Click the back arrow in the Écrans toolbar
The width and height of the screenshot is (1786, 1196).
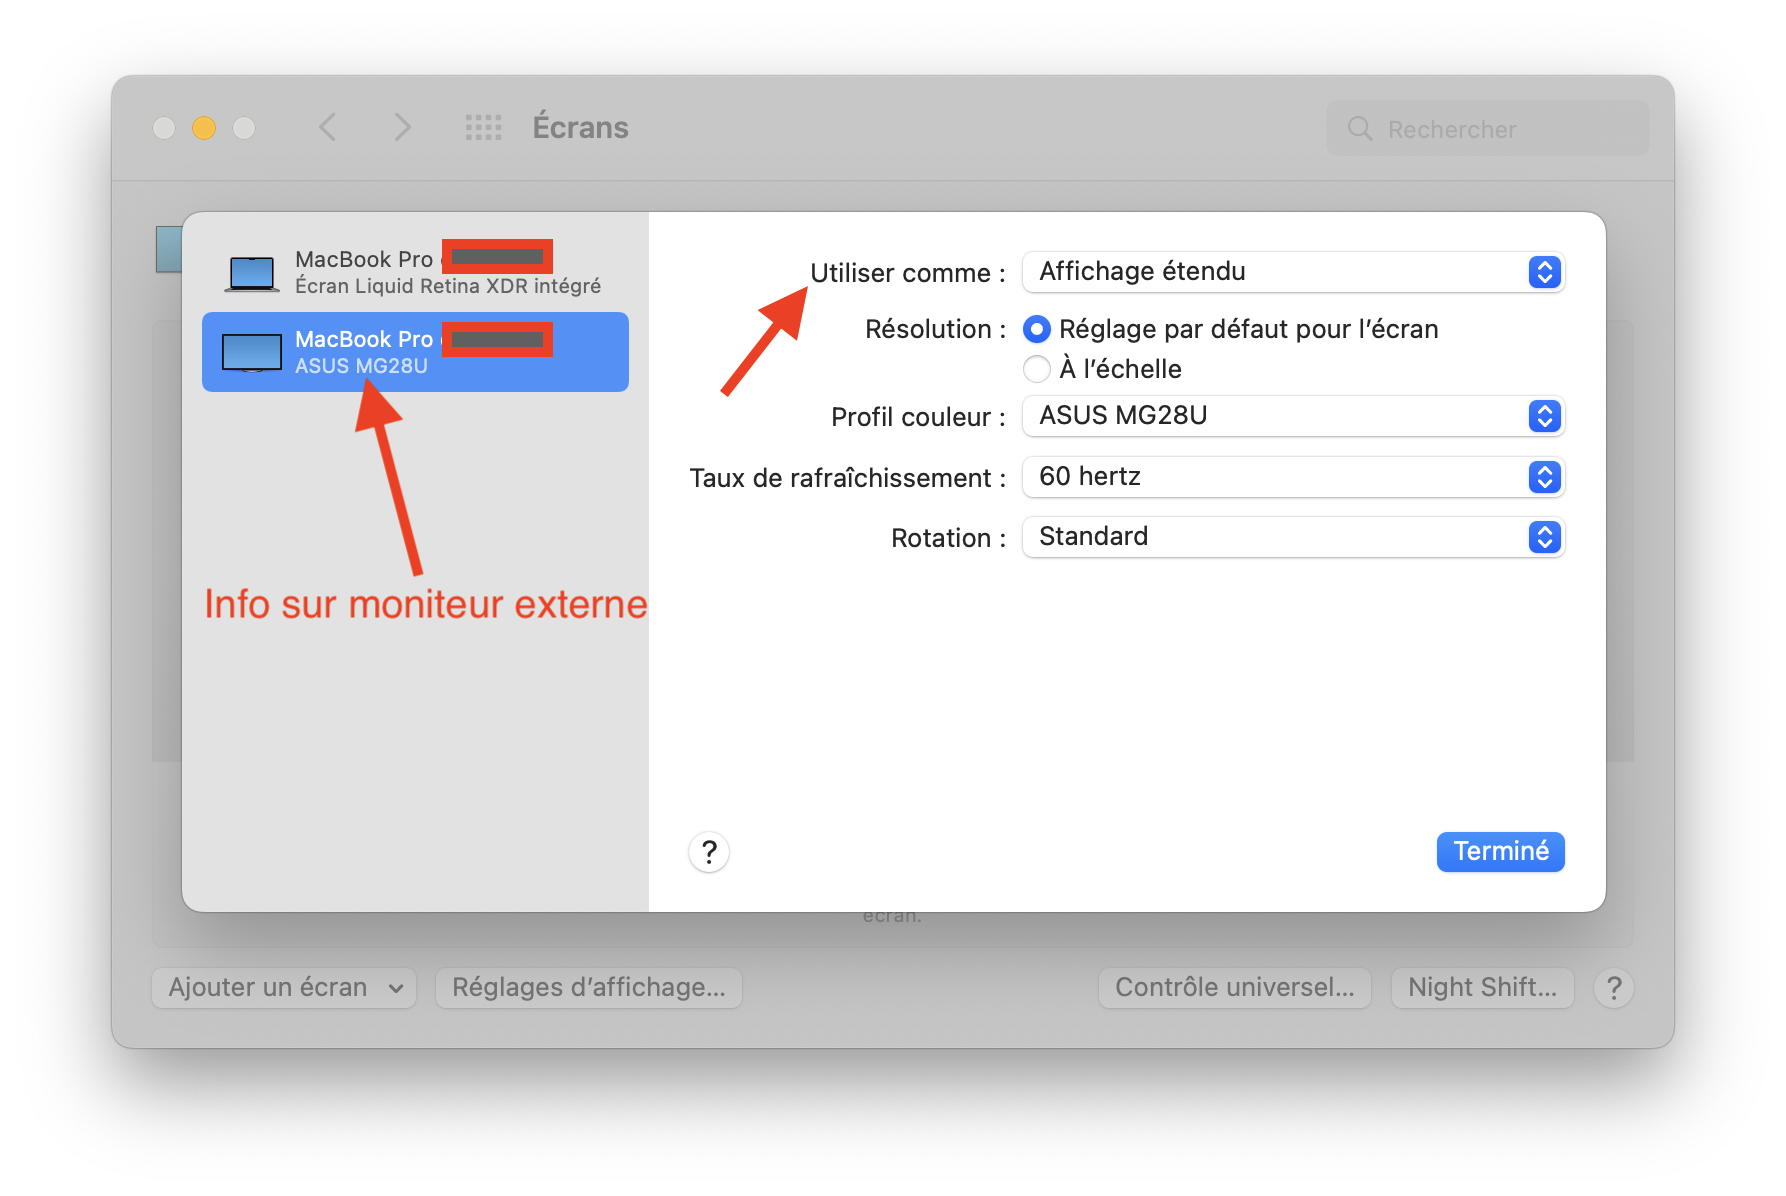pyautogui.click(x=327, y=128)
